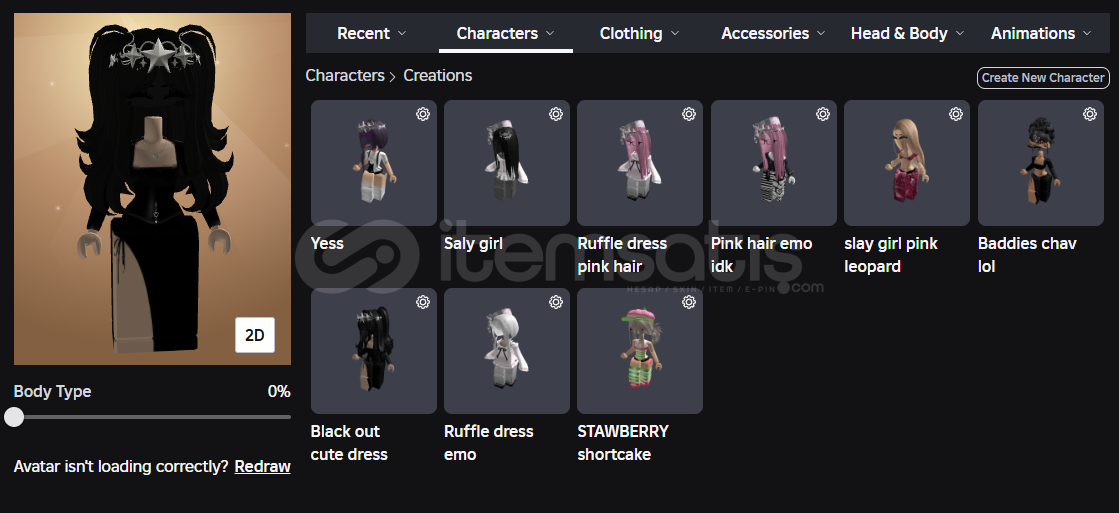
Task: Open gear icon on Baddies chav lol
Action: point(1090,114)
